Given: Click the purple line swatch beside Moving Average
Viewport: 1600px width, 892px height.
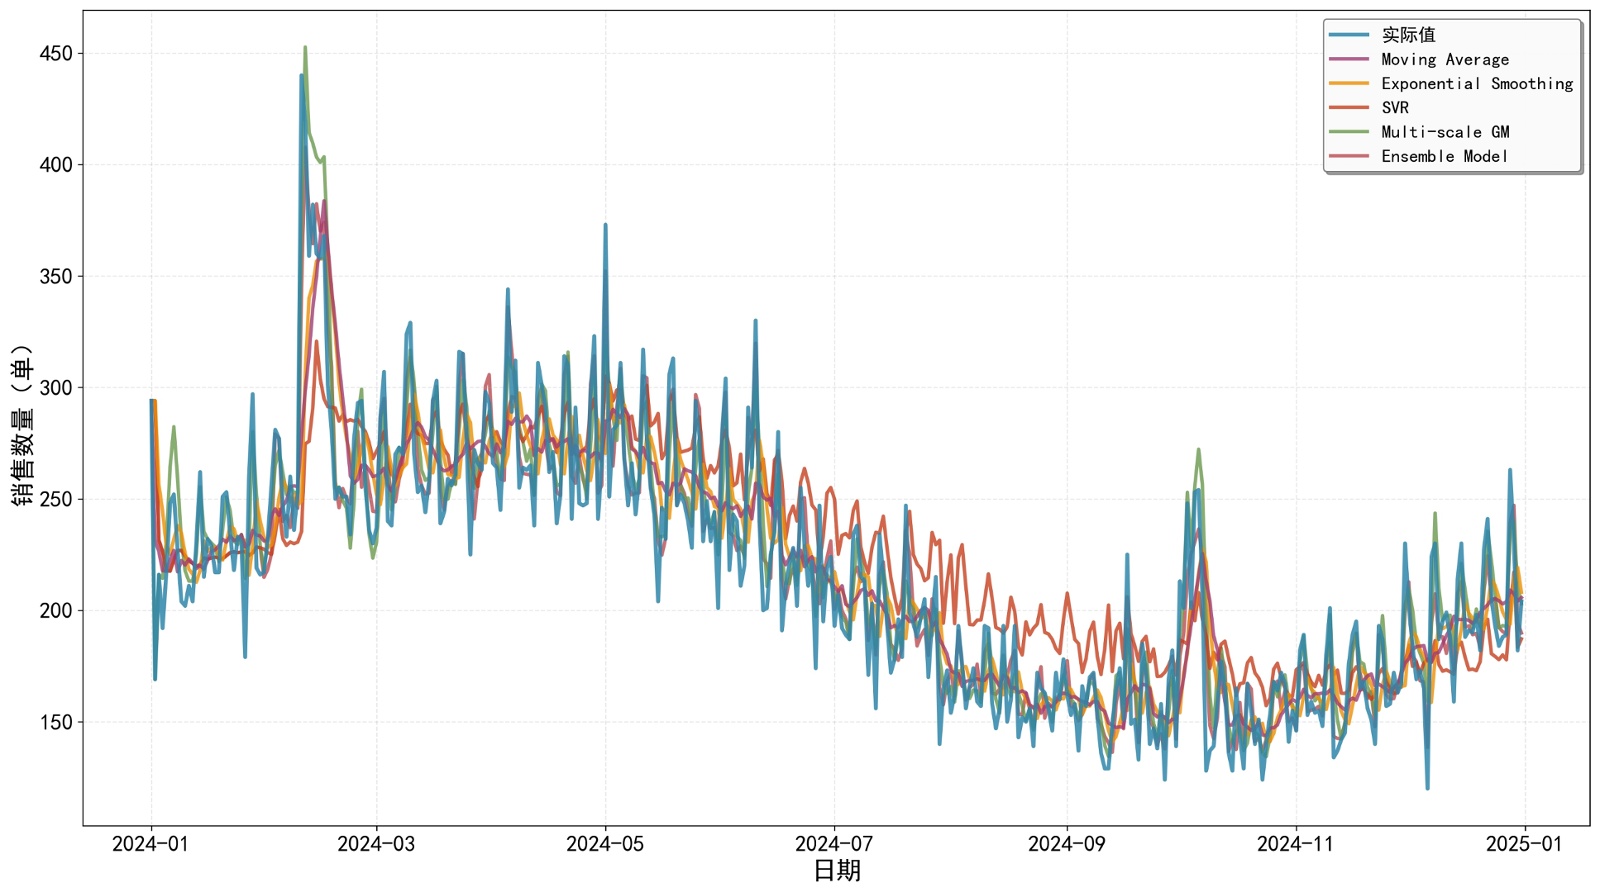Looking at the screenshot, I should 1349,59.
